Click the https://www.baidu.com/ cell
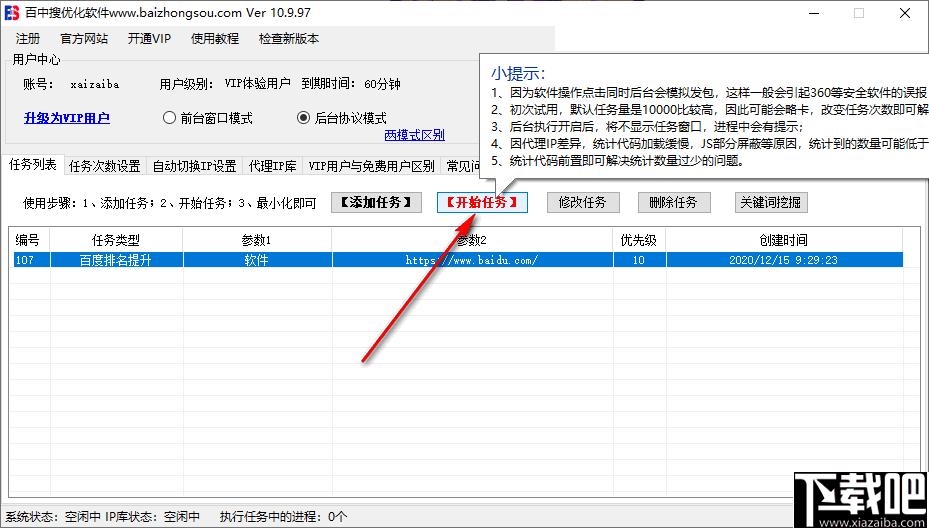 [x=472, y=260]
